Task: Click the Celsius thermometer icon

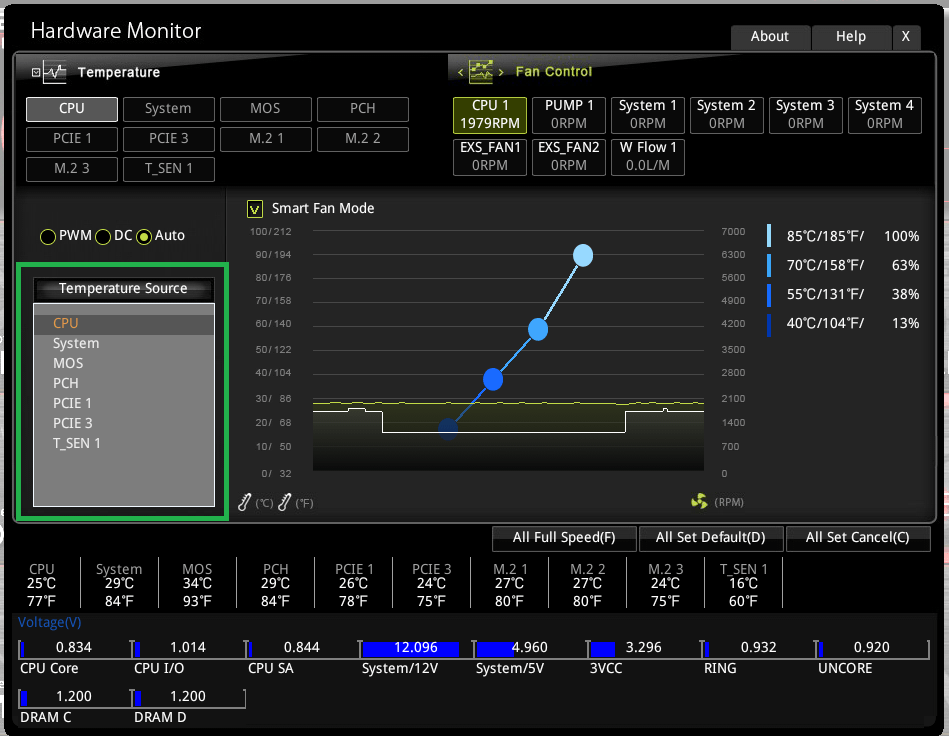Action: click(245, 502)
